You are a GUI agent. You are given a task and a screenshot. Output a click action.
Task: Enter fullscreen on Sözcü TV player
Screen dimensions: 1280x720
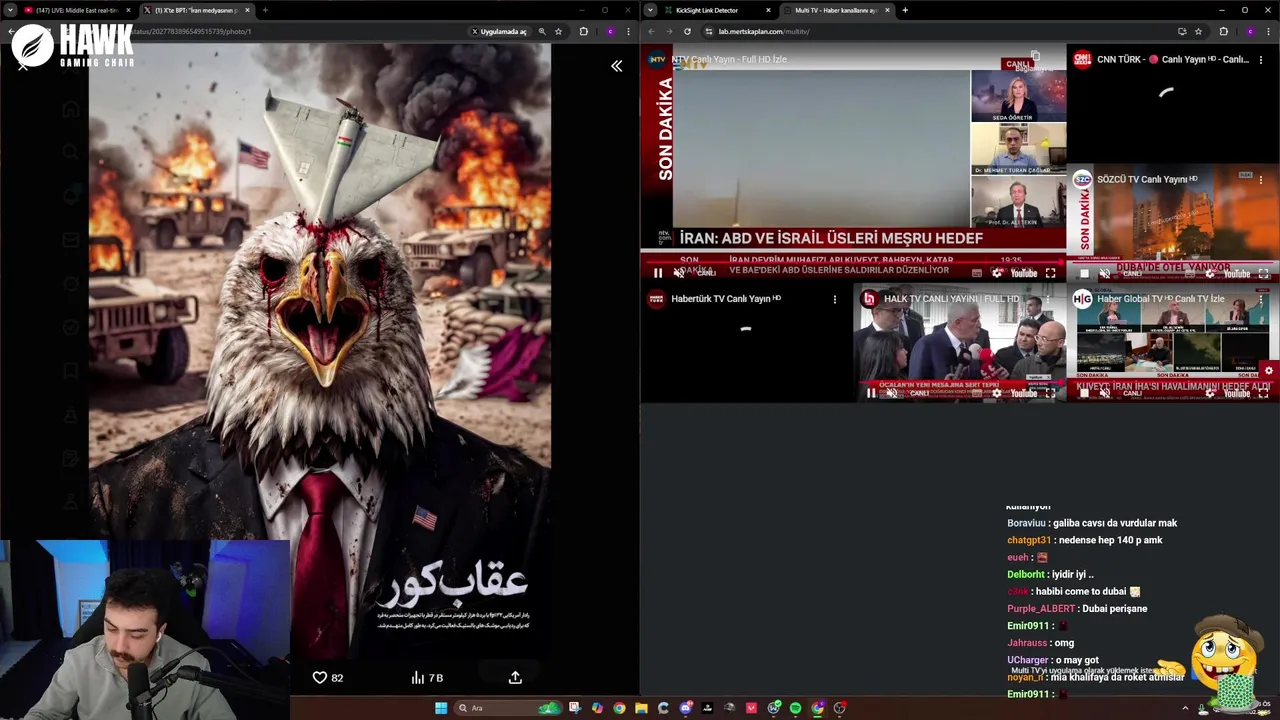point(1263,273)
